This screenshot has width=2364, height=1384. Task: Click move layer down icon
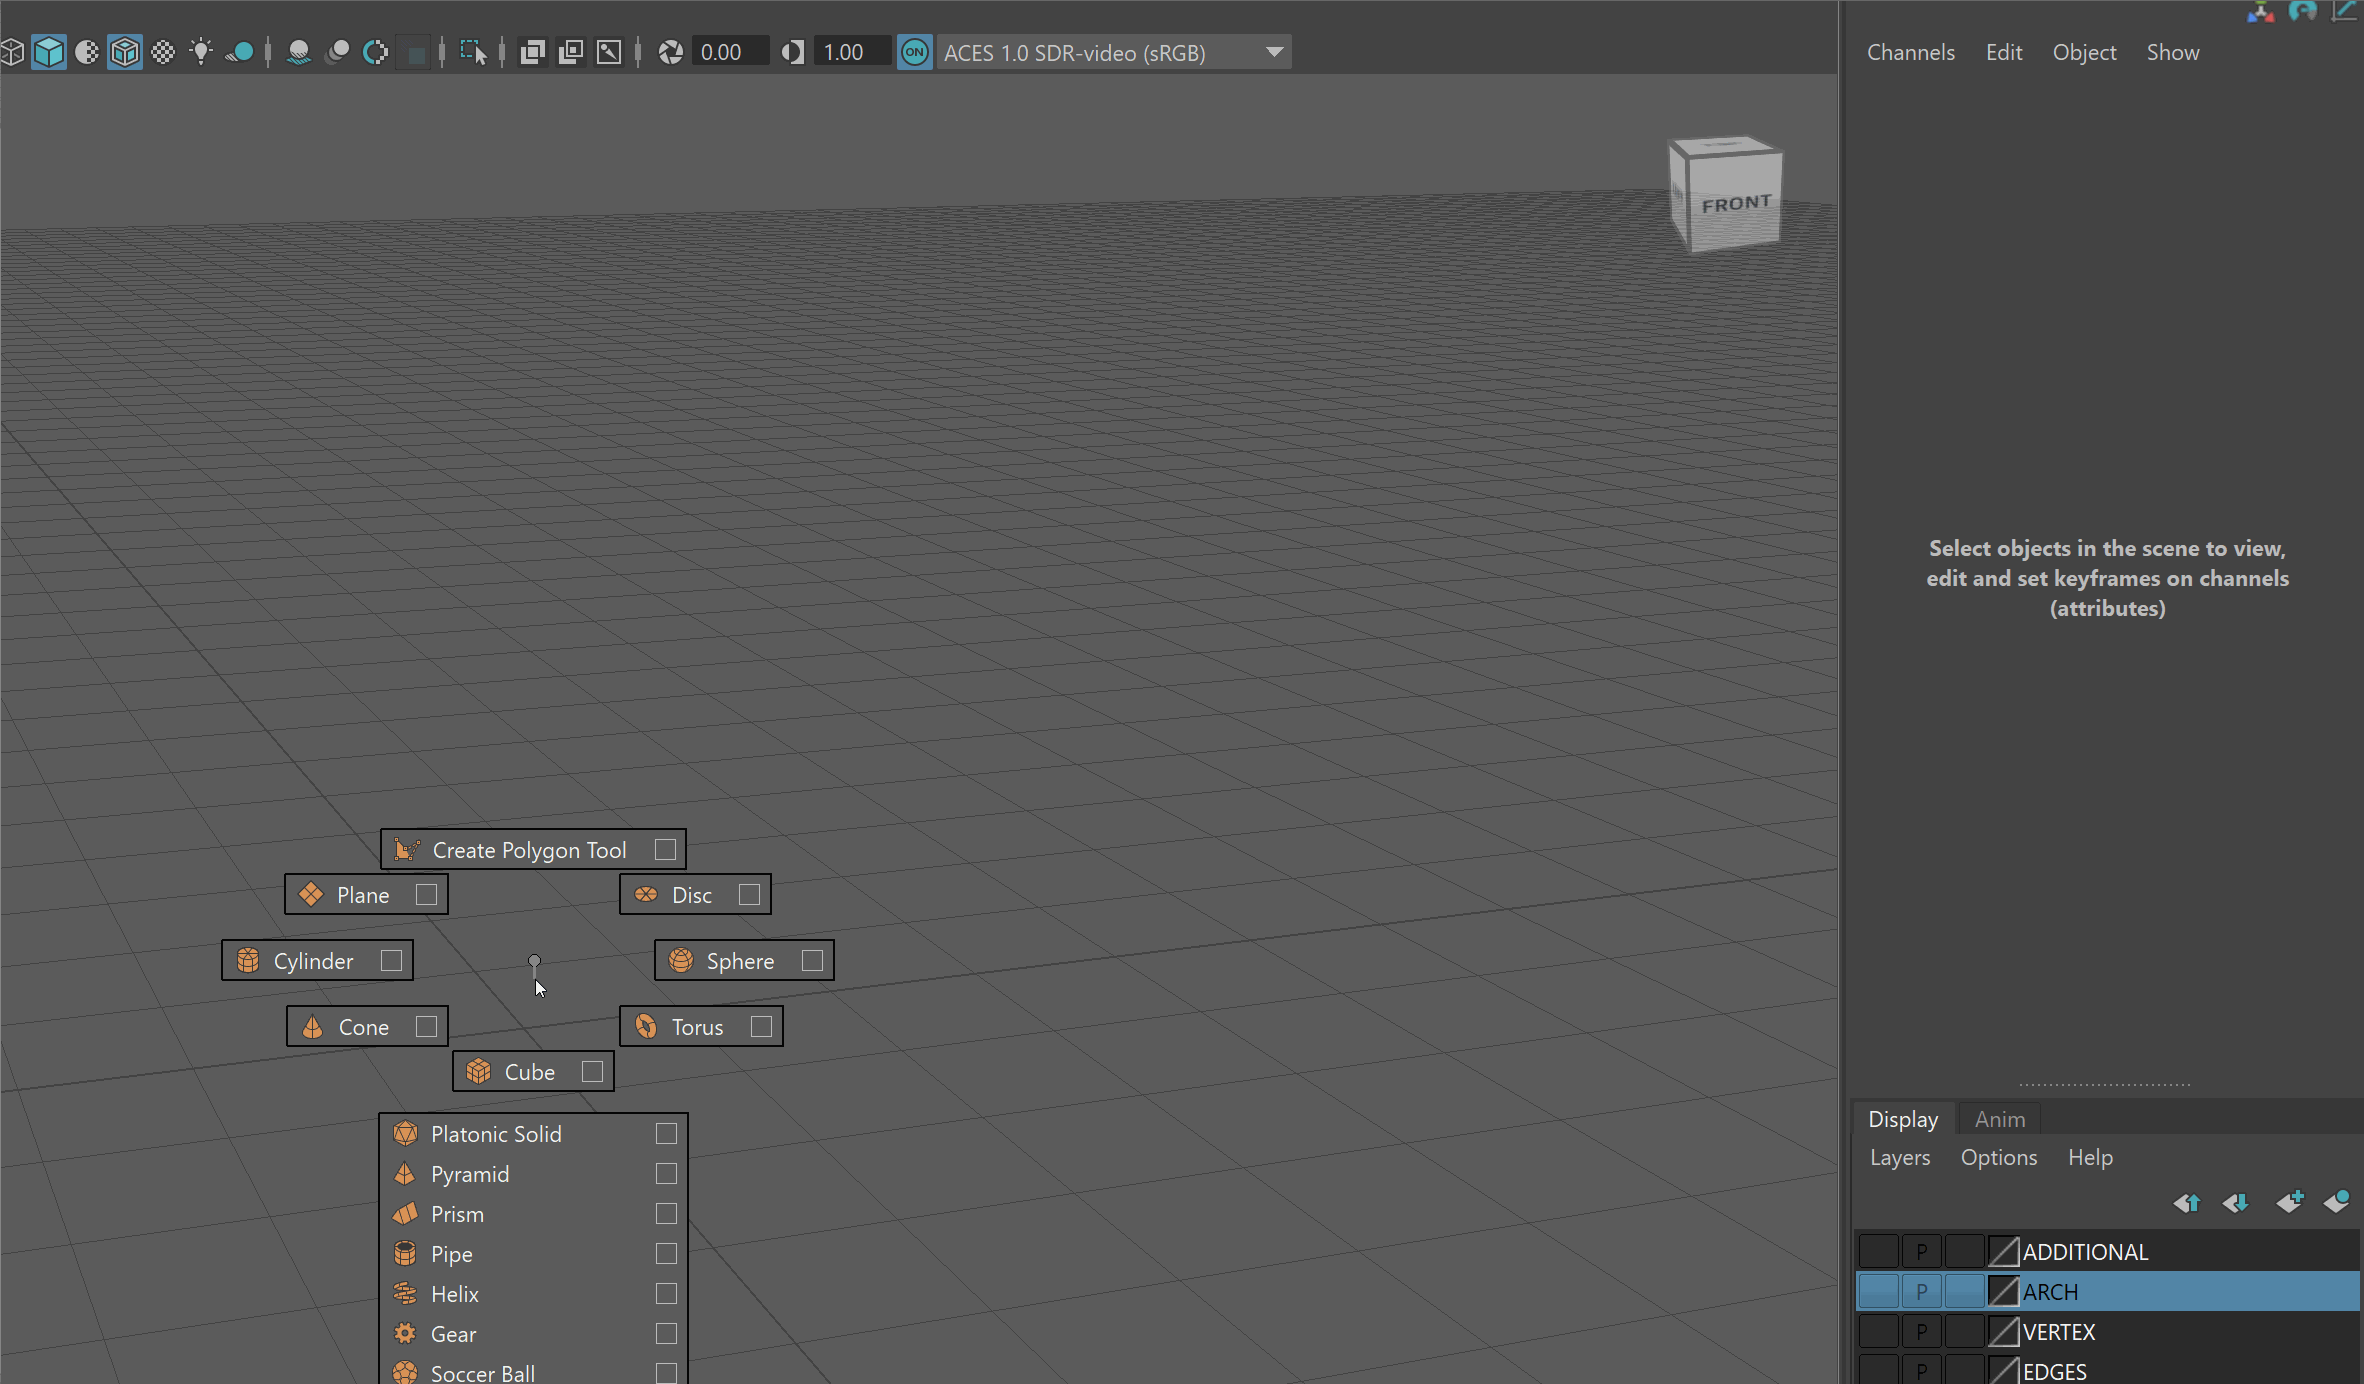click(x=2236, y=1202)
